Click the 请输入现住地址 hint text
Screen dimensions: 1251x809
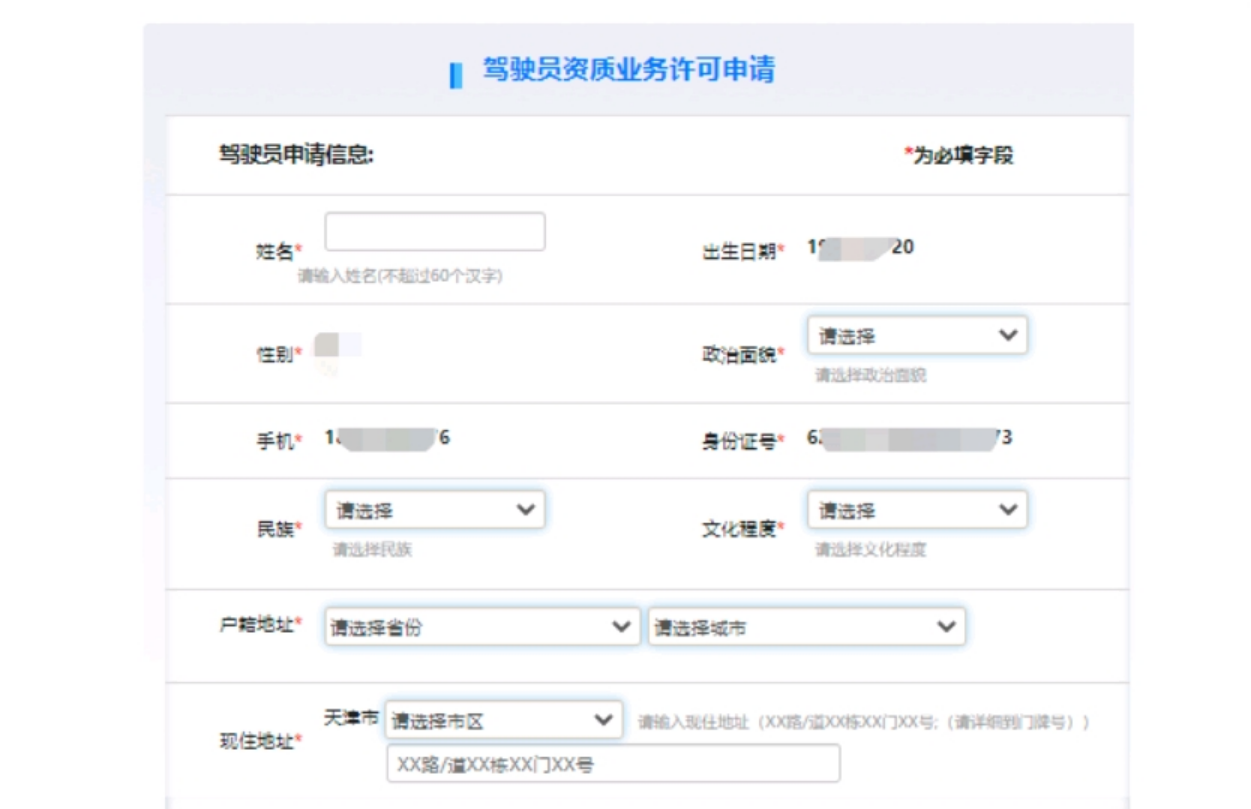pos(864,722)
